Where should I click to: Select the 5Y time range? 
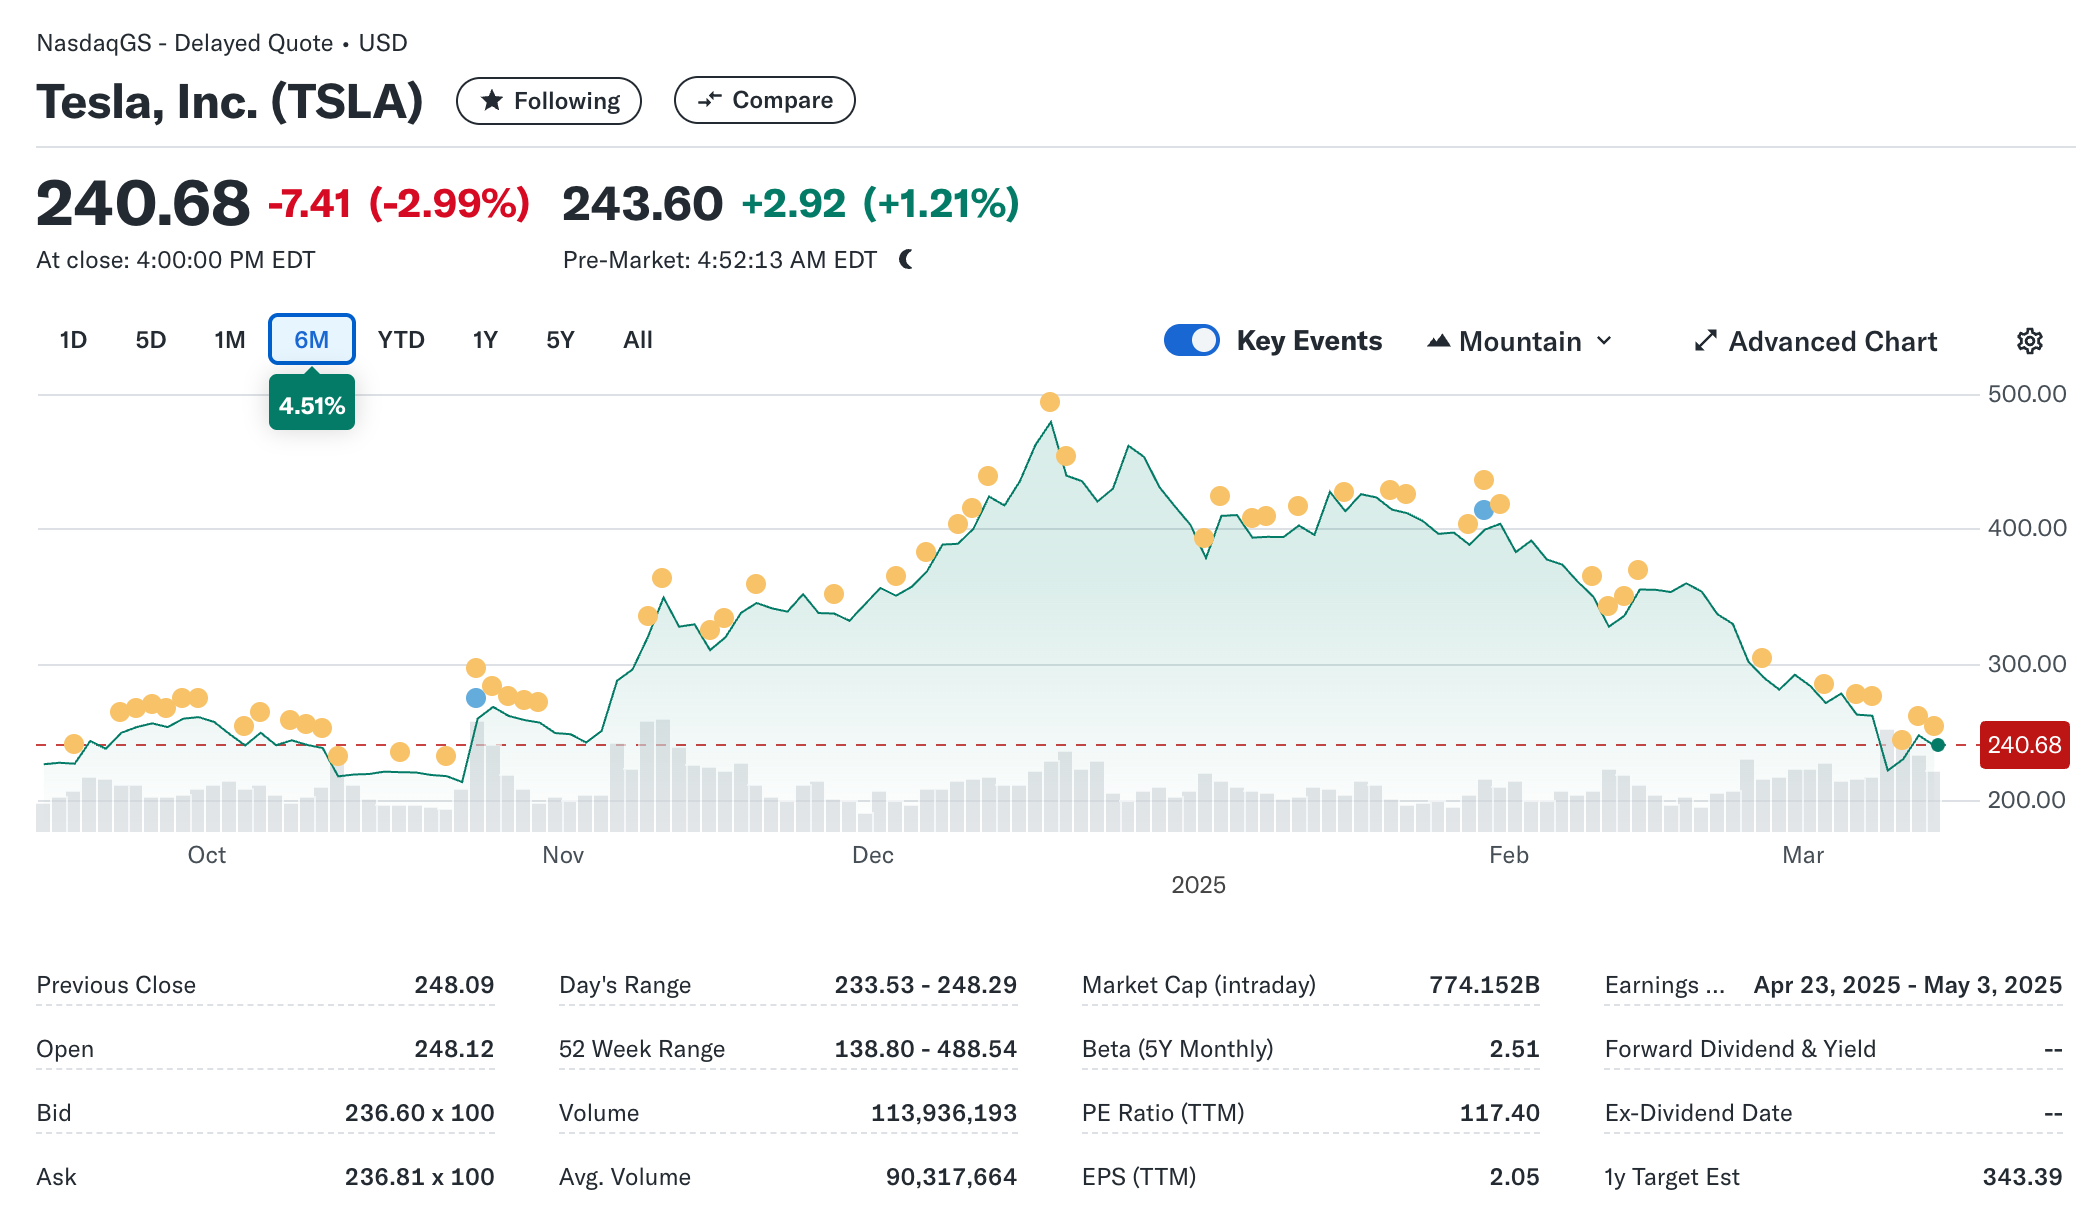pos(560,340)
